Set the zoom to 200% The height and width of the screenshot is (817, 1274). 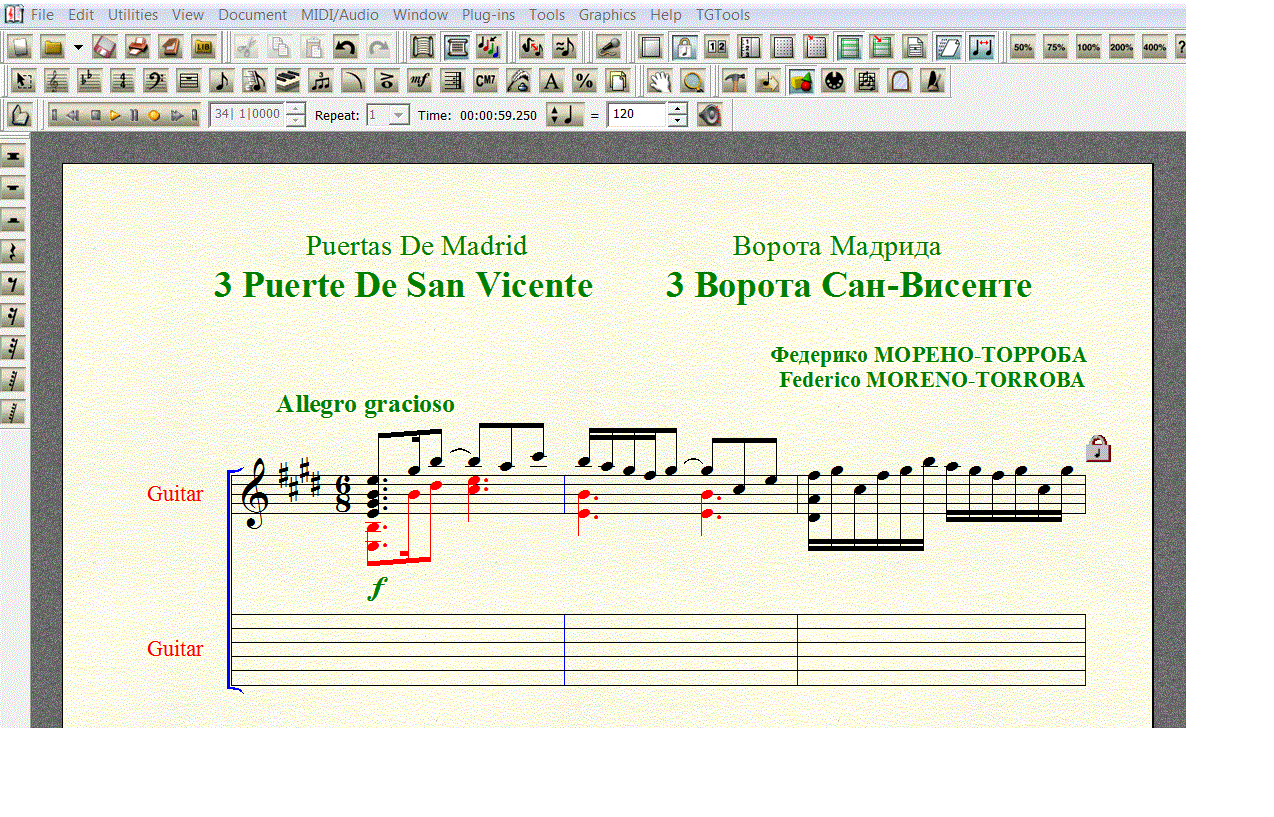(1122, 47)
